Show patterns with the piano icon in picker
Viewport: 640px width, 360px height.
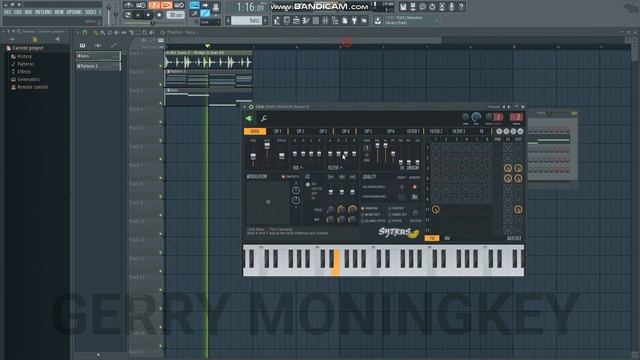[82, 45]
